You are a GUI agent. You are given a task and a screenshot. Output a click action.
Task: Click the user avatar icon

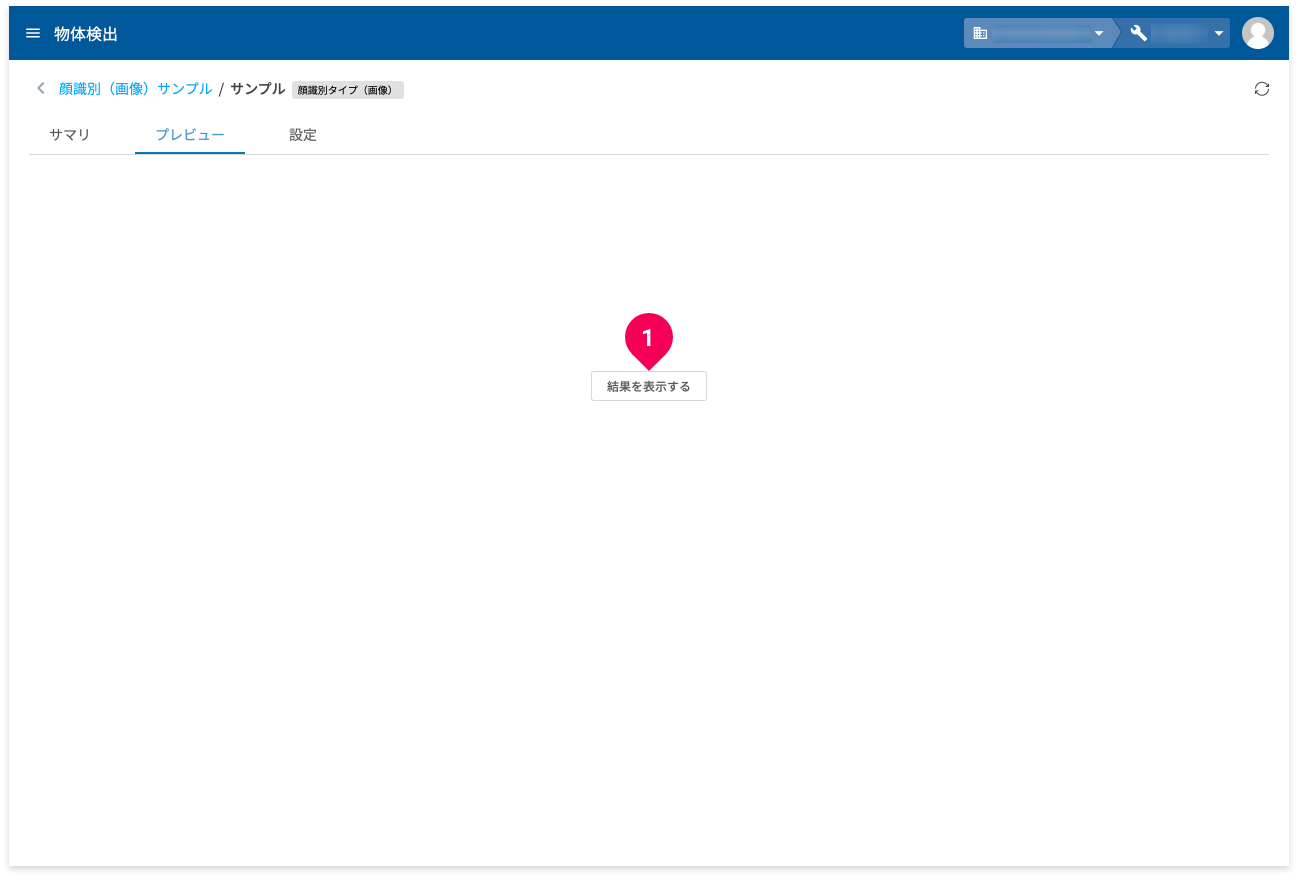point(1257,33)
